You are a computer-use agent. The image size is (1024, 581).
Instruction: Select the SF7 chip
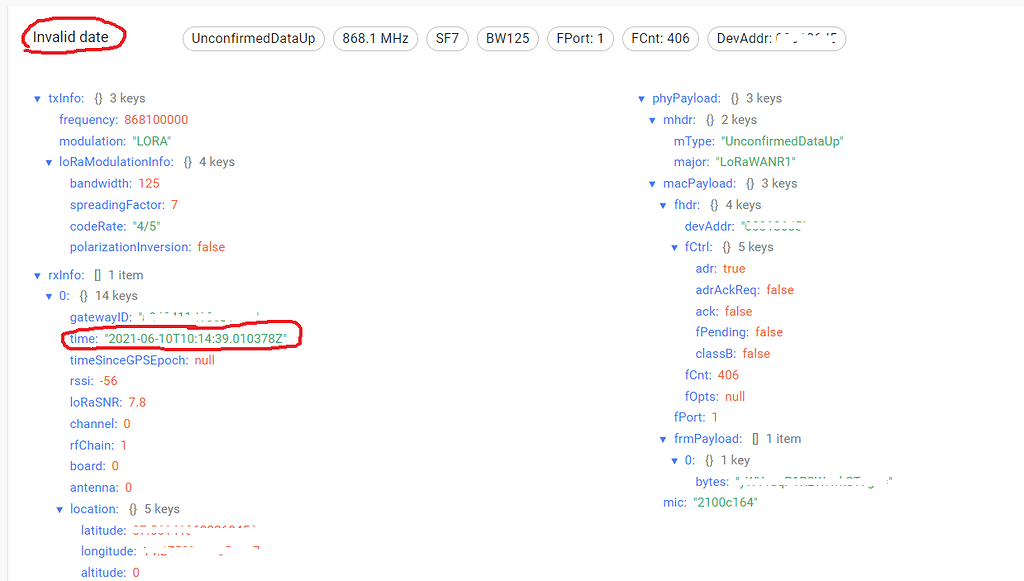pos(446,39)
